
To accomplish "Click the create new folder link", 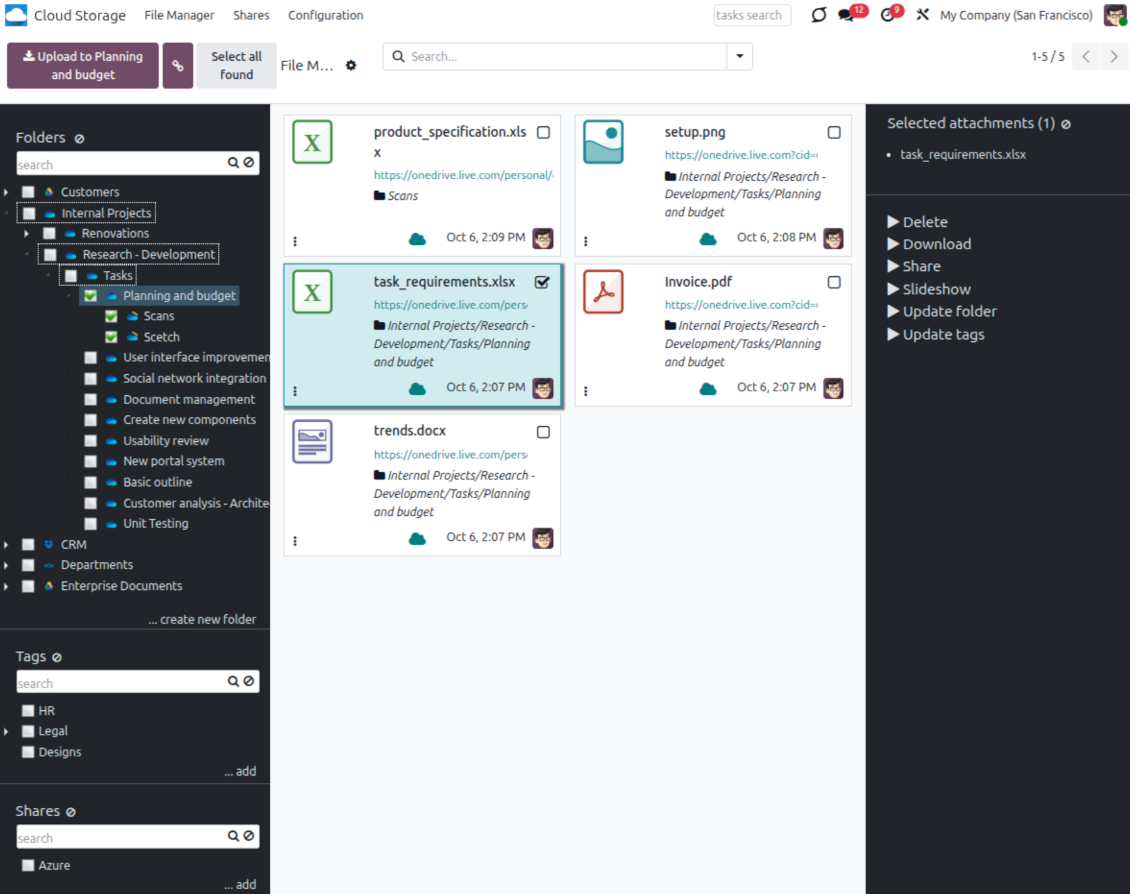I will (202, 620).
